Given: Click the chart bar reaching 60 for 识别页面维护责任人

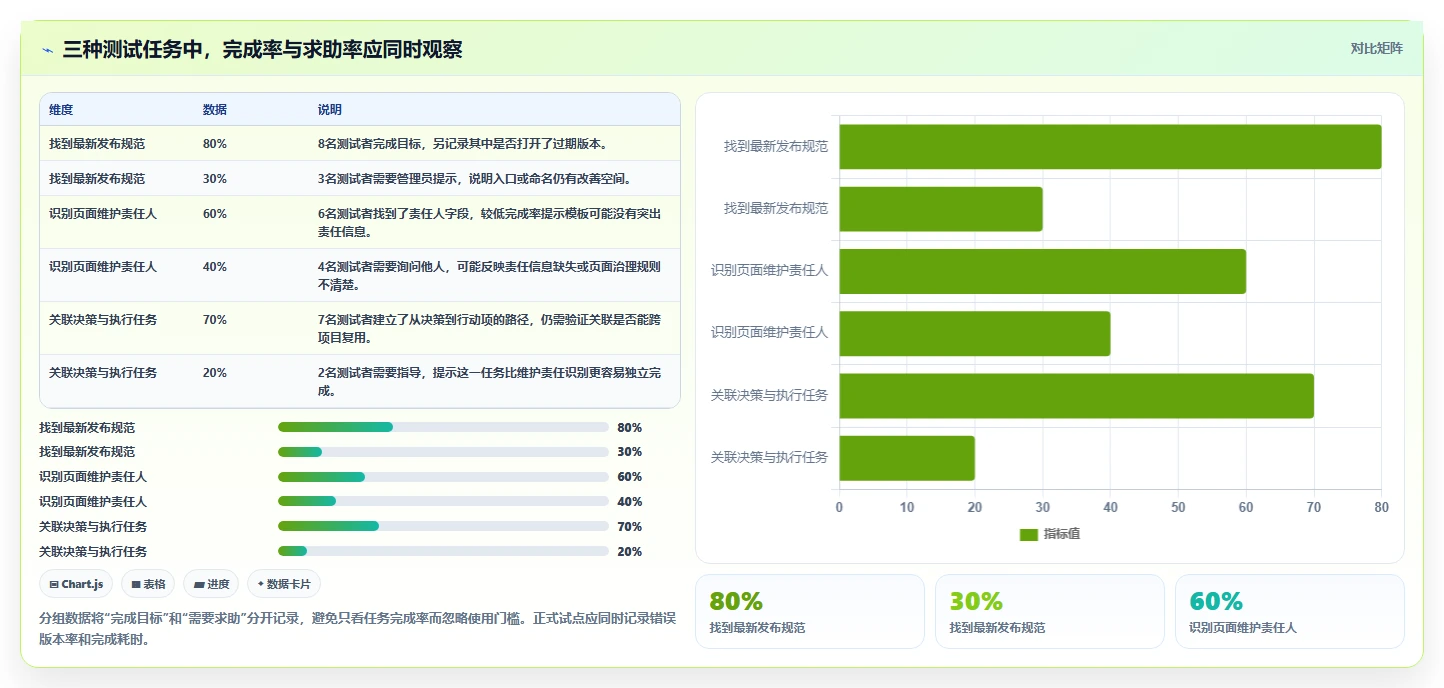Looking at the screenshot, I should click(x=1042, y=271).
